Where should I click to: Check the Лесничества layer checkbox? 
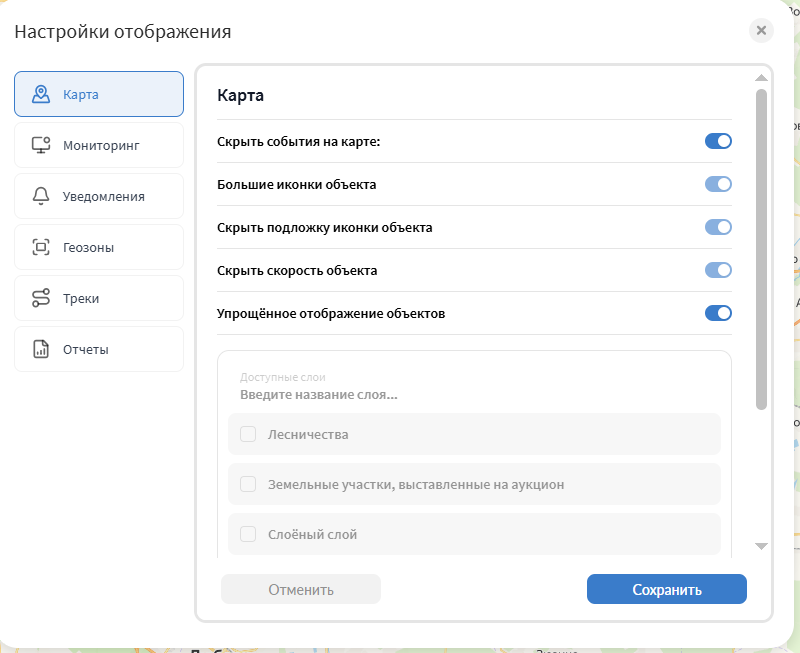pos(248,434)
